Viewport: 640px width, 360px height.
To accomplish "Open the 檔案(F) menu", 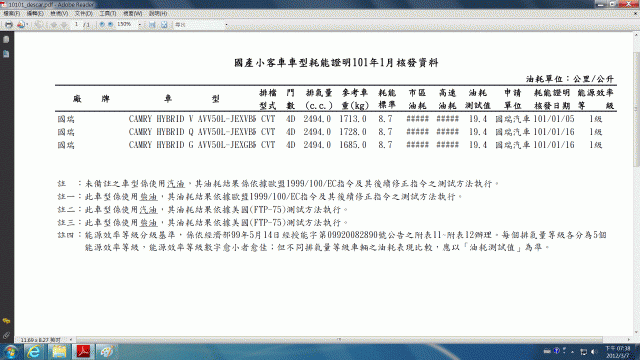I will (11, 13).
